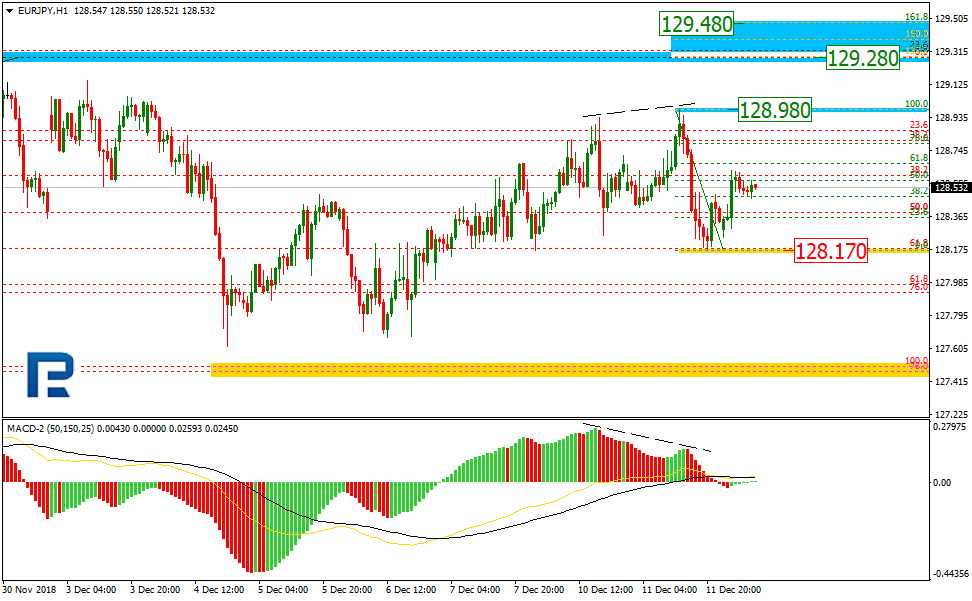Click the pink 100.0 Fibonacci label
The image size is (972, 601).
[917, 360]
